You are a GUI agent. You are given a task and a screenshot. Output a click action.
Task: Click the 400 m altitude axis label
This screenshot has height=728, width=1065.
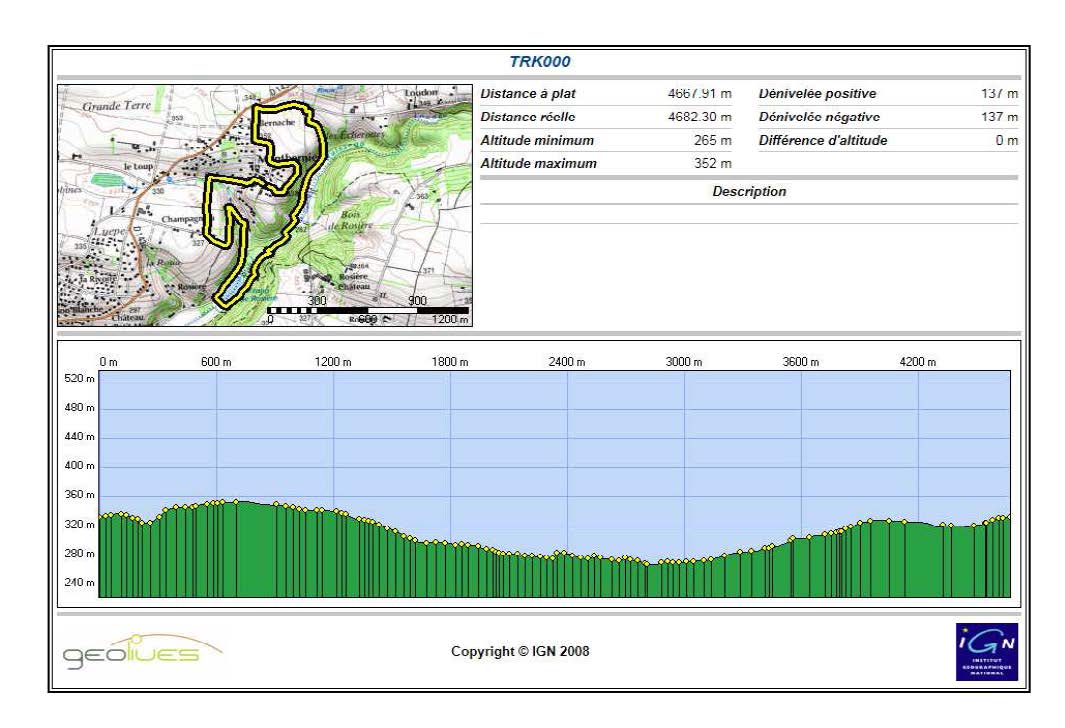point(79,466)
